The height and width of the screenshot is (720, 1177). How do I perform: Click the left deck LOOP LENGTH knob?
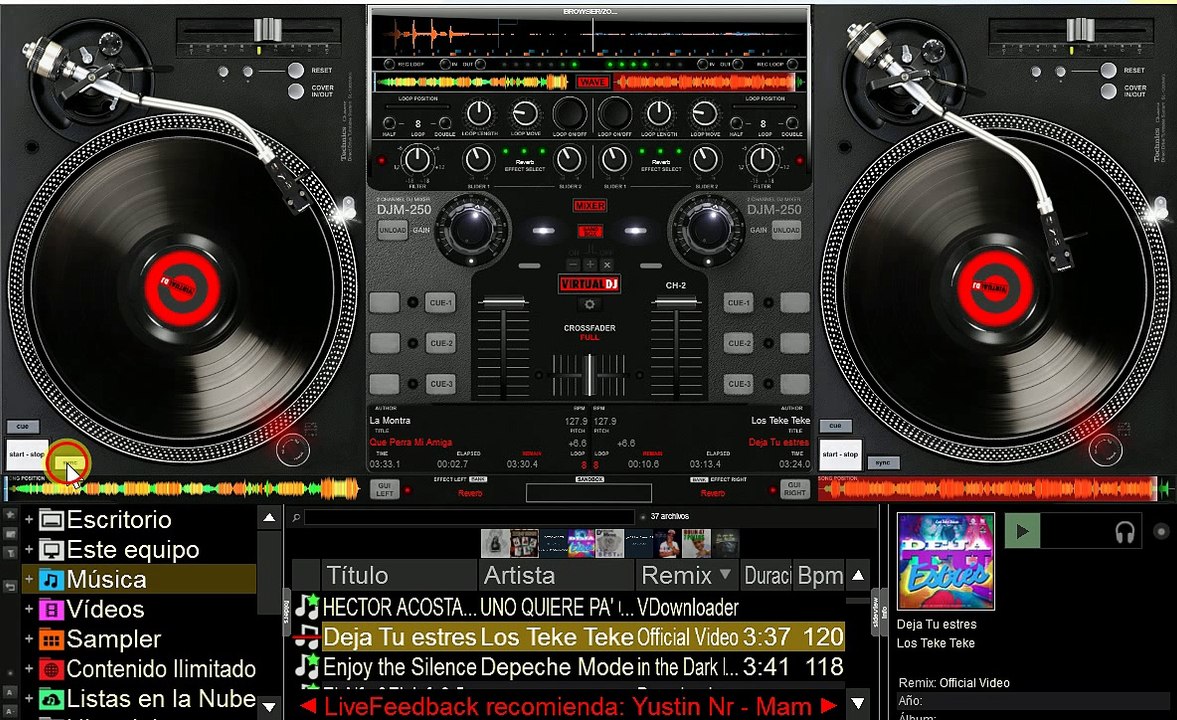[479, 114]
